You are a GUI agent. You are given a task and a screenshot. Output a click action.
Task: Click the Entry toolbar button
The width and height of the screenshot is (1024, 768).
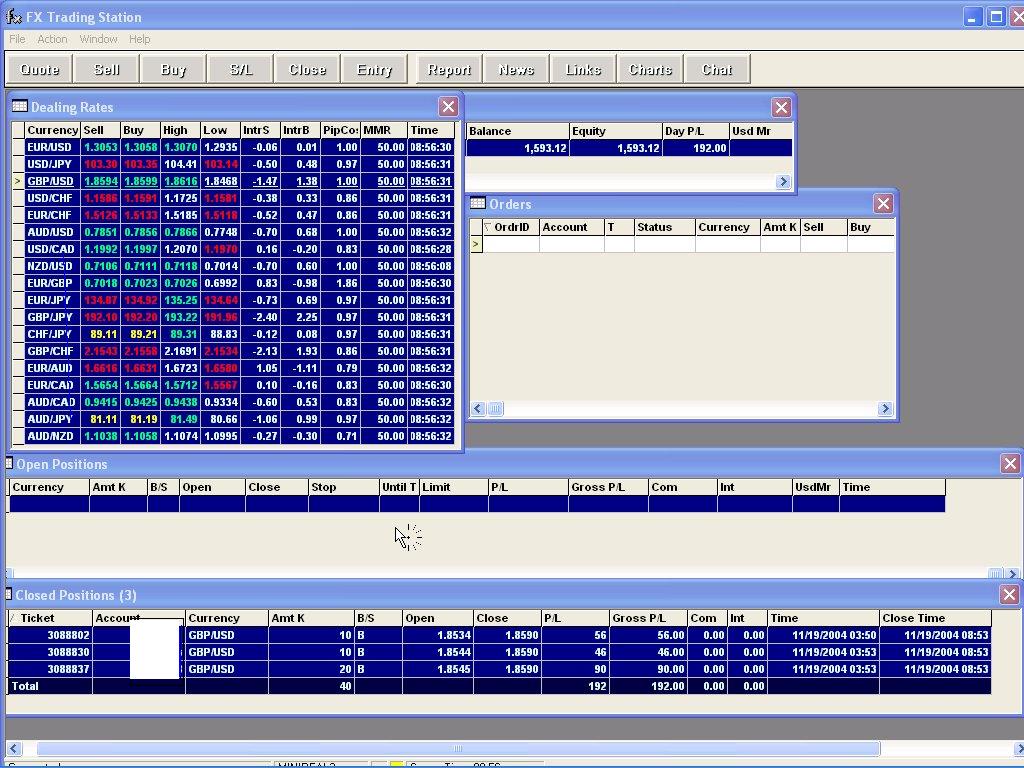click(374, 69)
